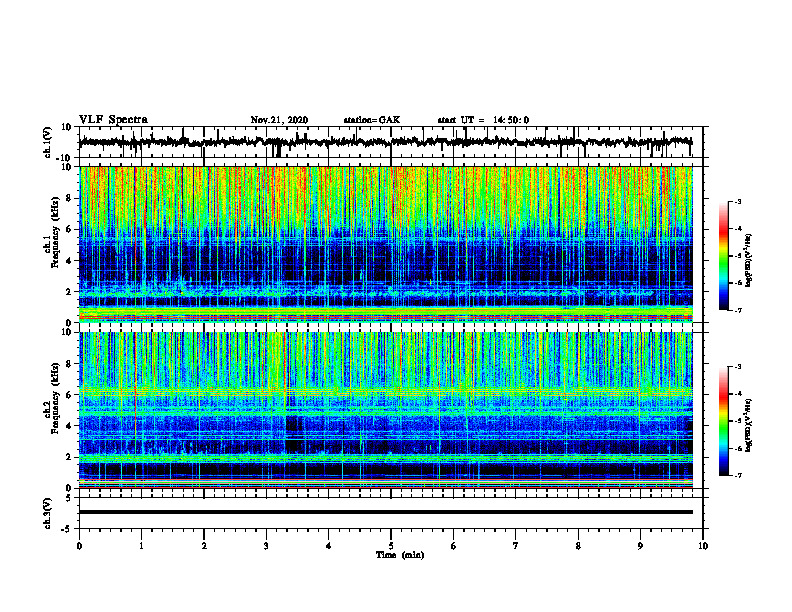Click time axis tick label "6"
This screenshot has width=792, height=612.
coord(454,546)
